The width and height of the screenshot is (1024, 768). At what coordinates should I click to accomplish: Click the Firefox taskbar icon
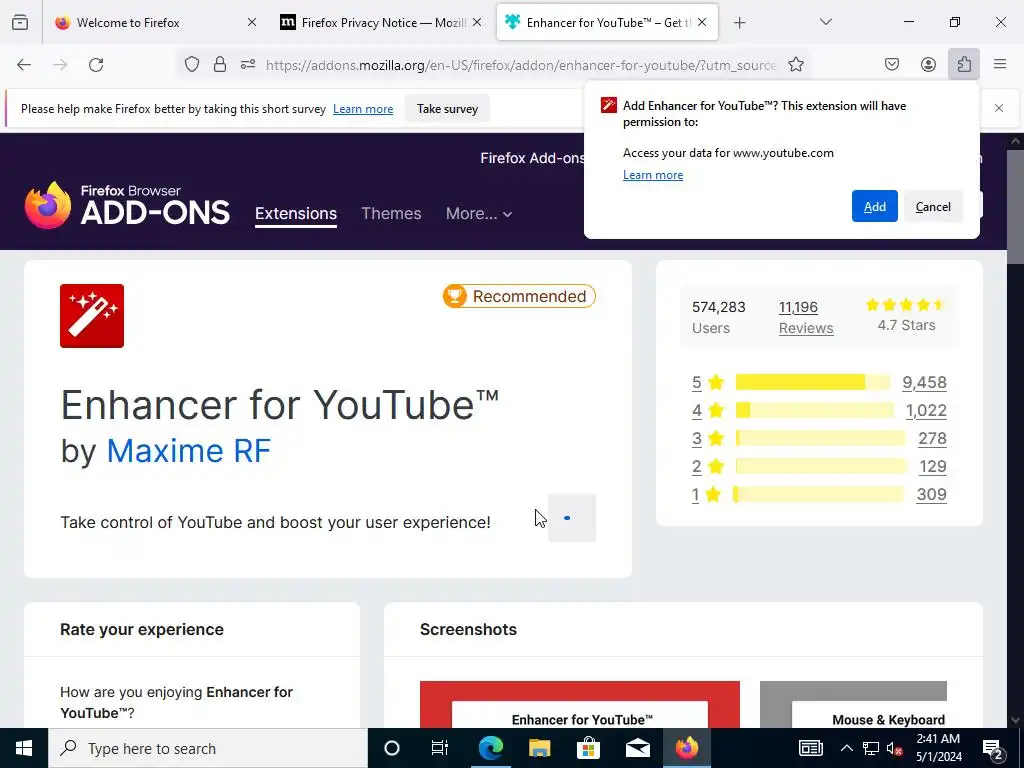[686, 748]
